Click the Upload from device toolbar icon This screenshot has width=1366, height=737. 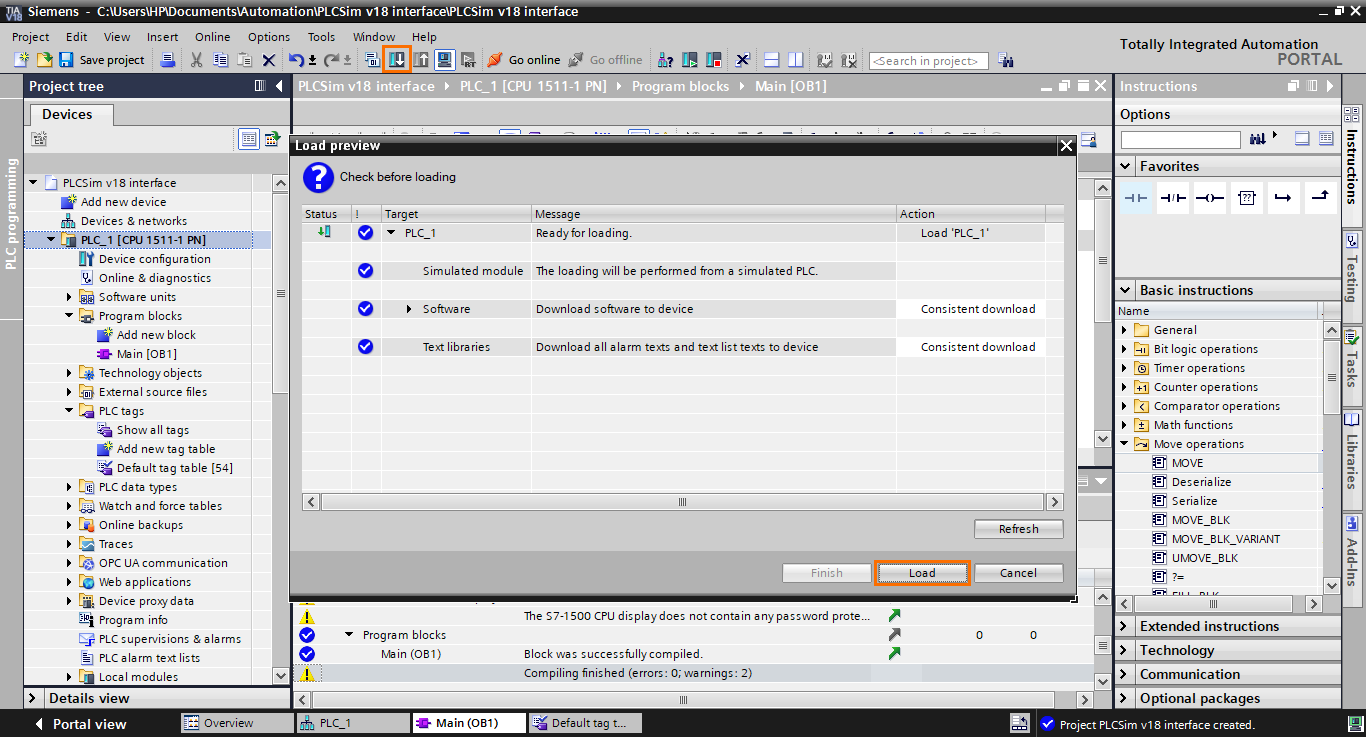[x=420, y=60]
